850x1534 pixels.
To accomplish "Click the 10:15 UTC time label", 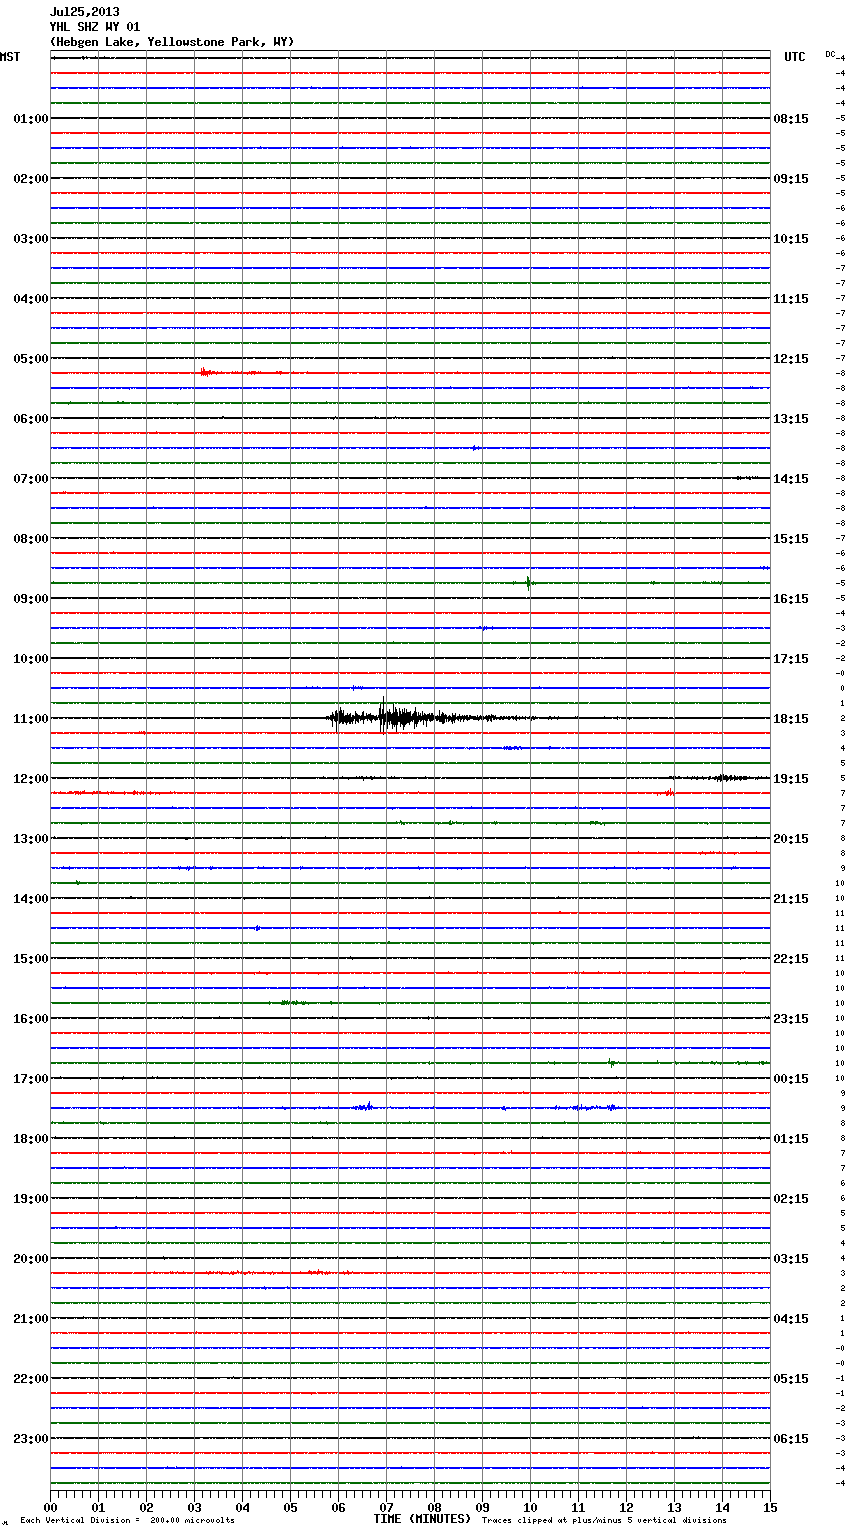I will pyautogui.click(x=791, y=239).
